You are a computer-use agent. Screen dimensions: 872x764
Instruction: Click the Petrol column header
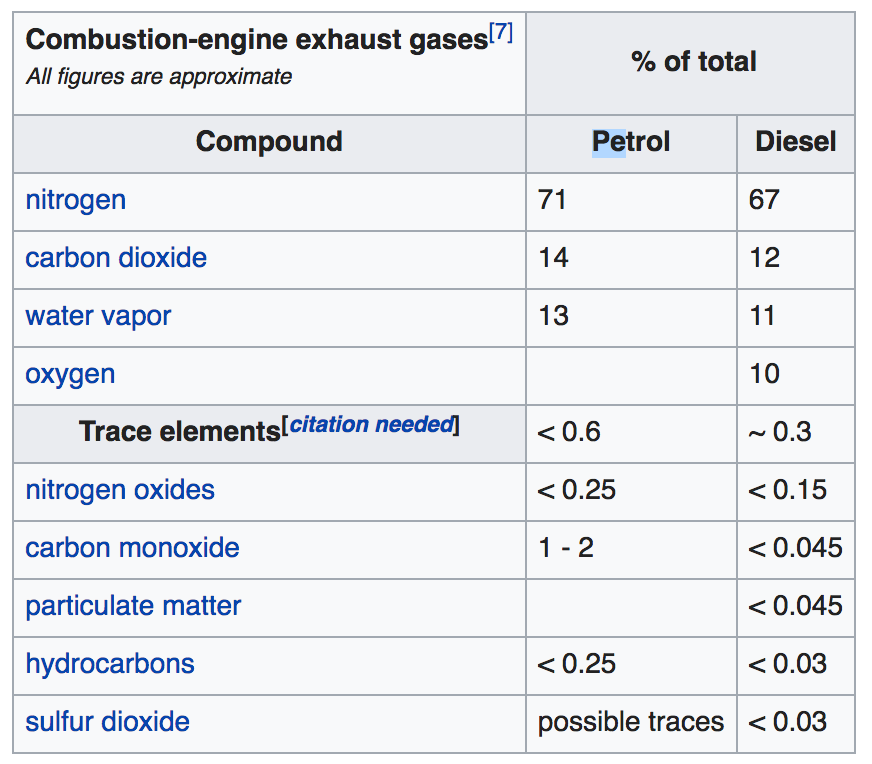(631, 142)
